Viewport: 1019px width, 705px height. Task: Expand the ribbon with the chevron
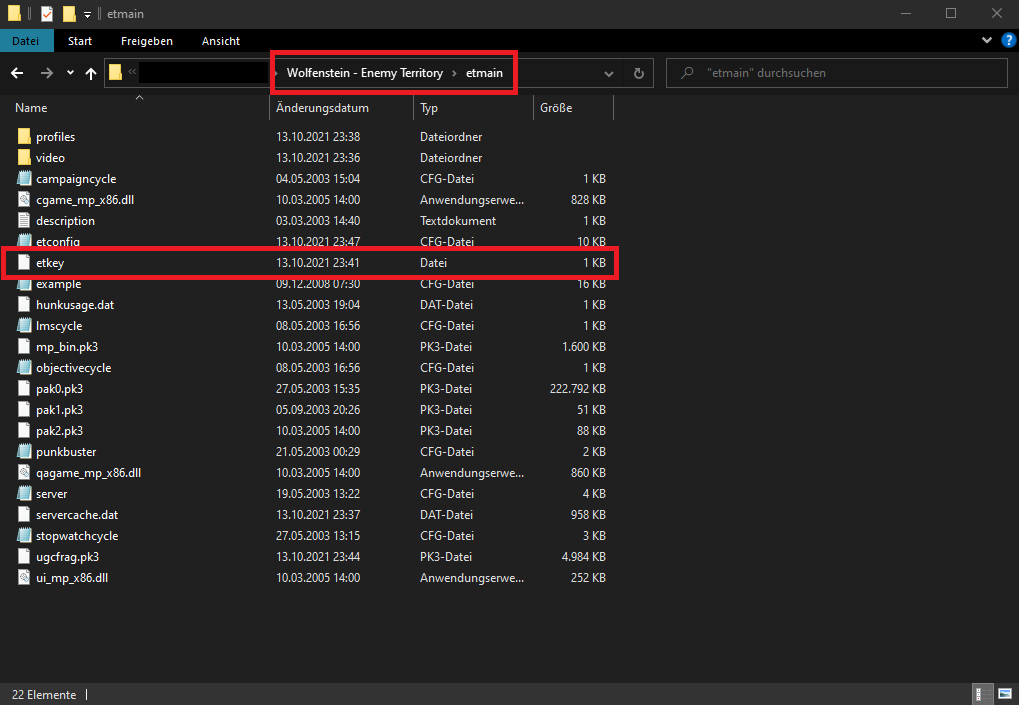pos(985,41)
